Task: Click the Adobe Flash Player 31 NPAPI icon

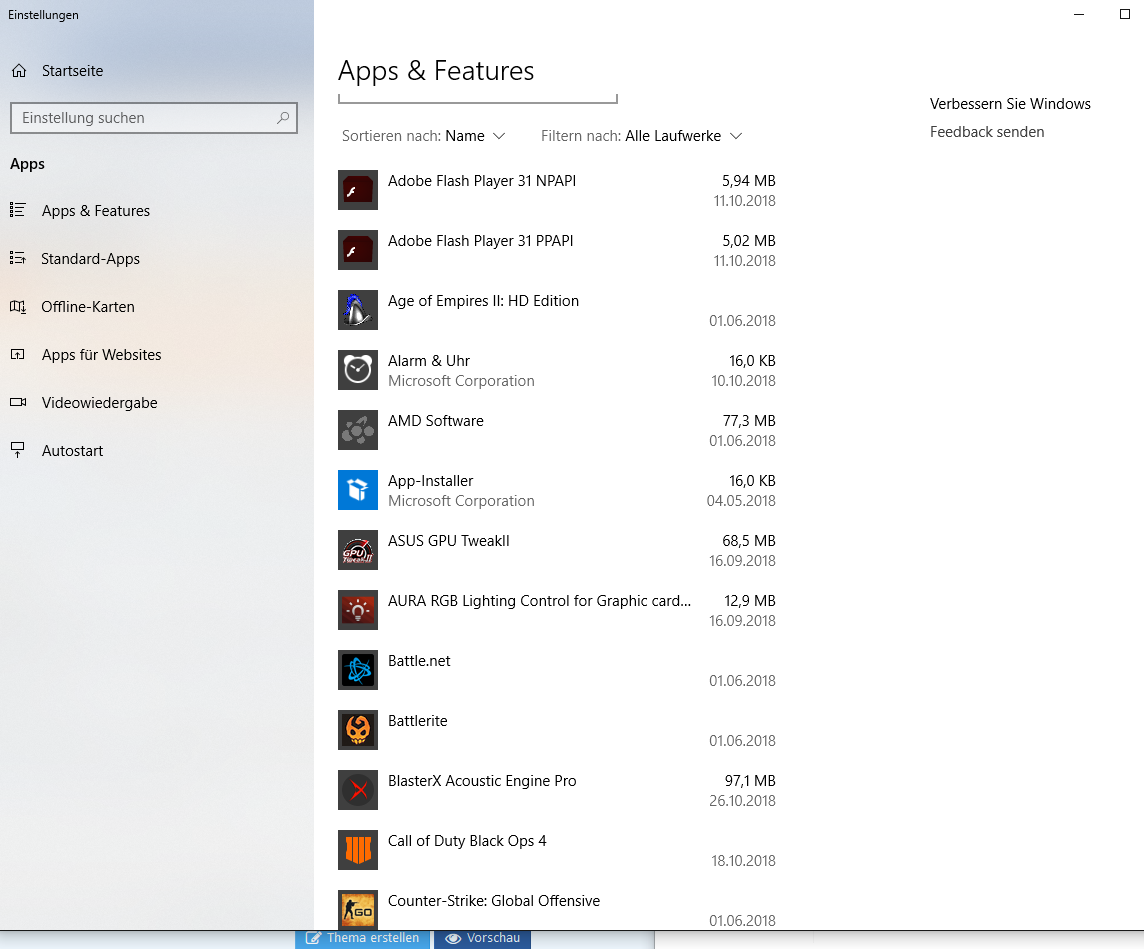Action: tap(358, 190)
